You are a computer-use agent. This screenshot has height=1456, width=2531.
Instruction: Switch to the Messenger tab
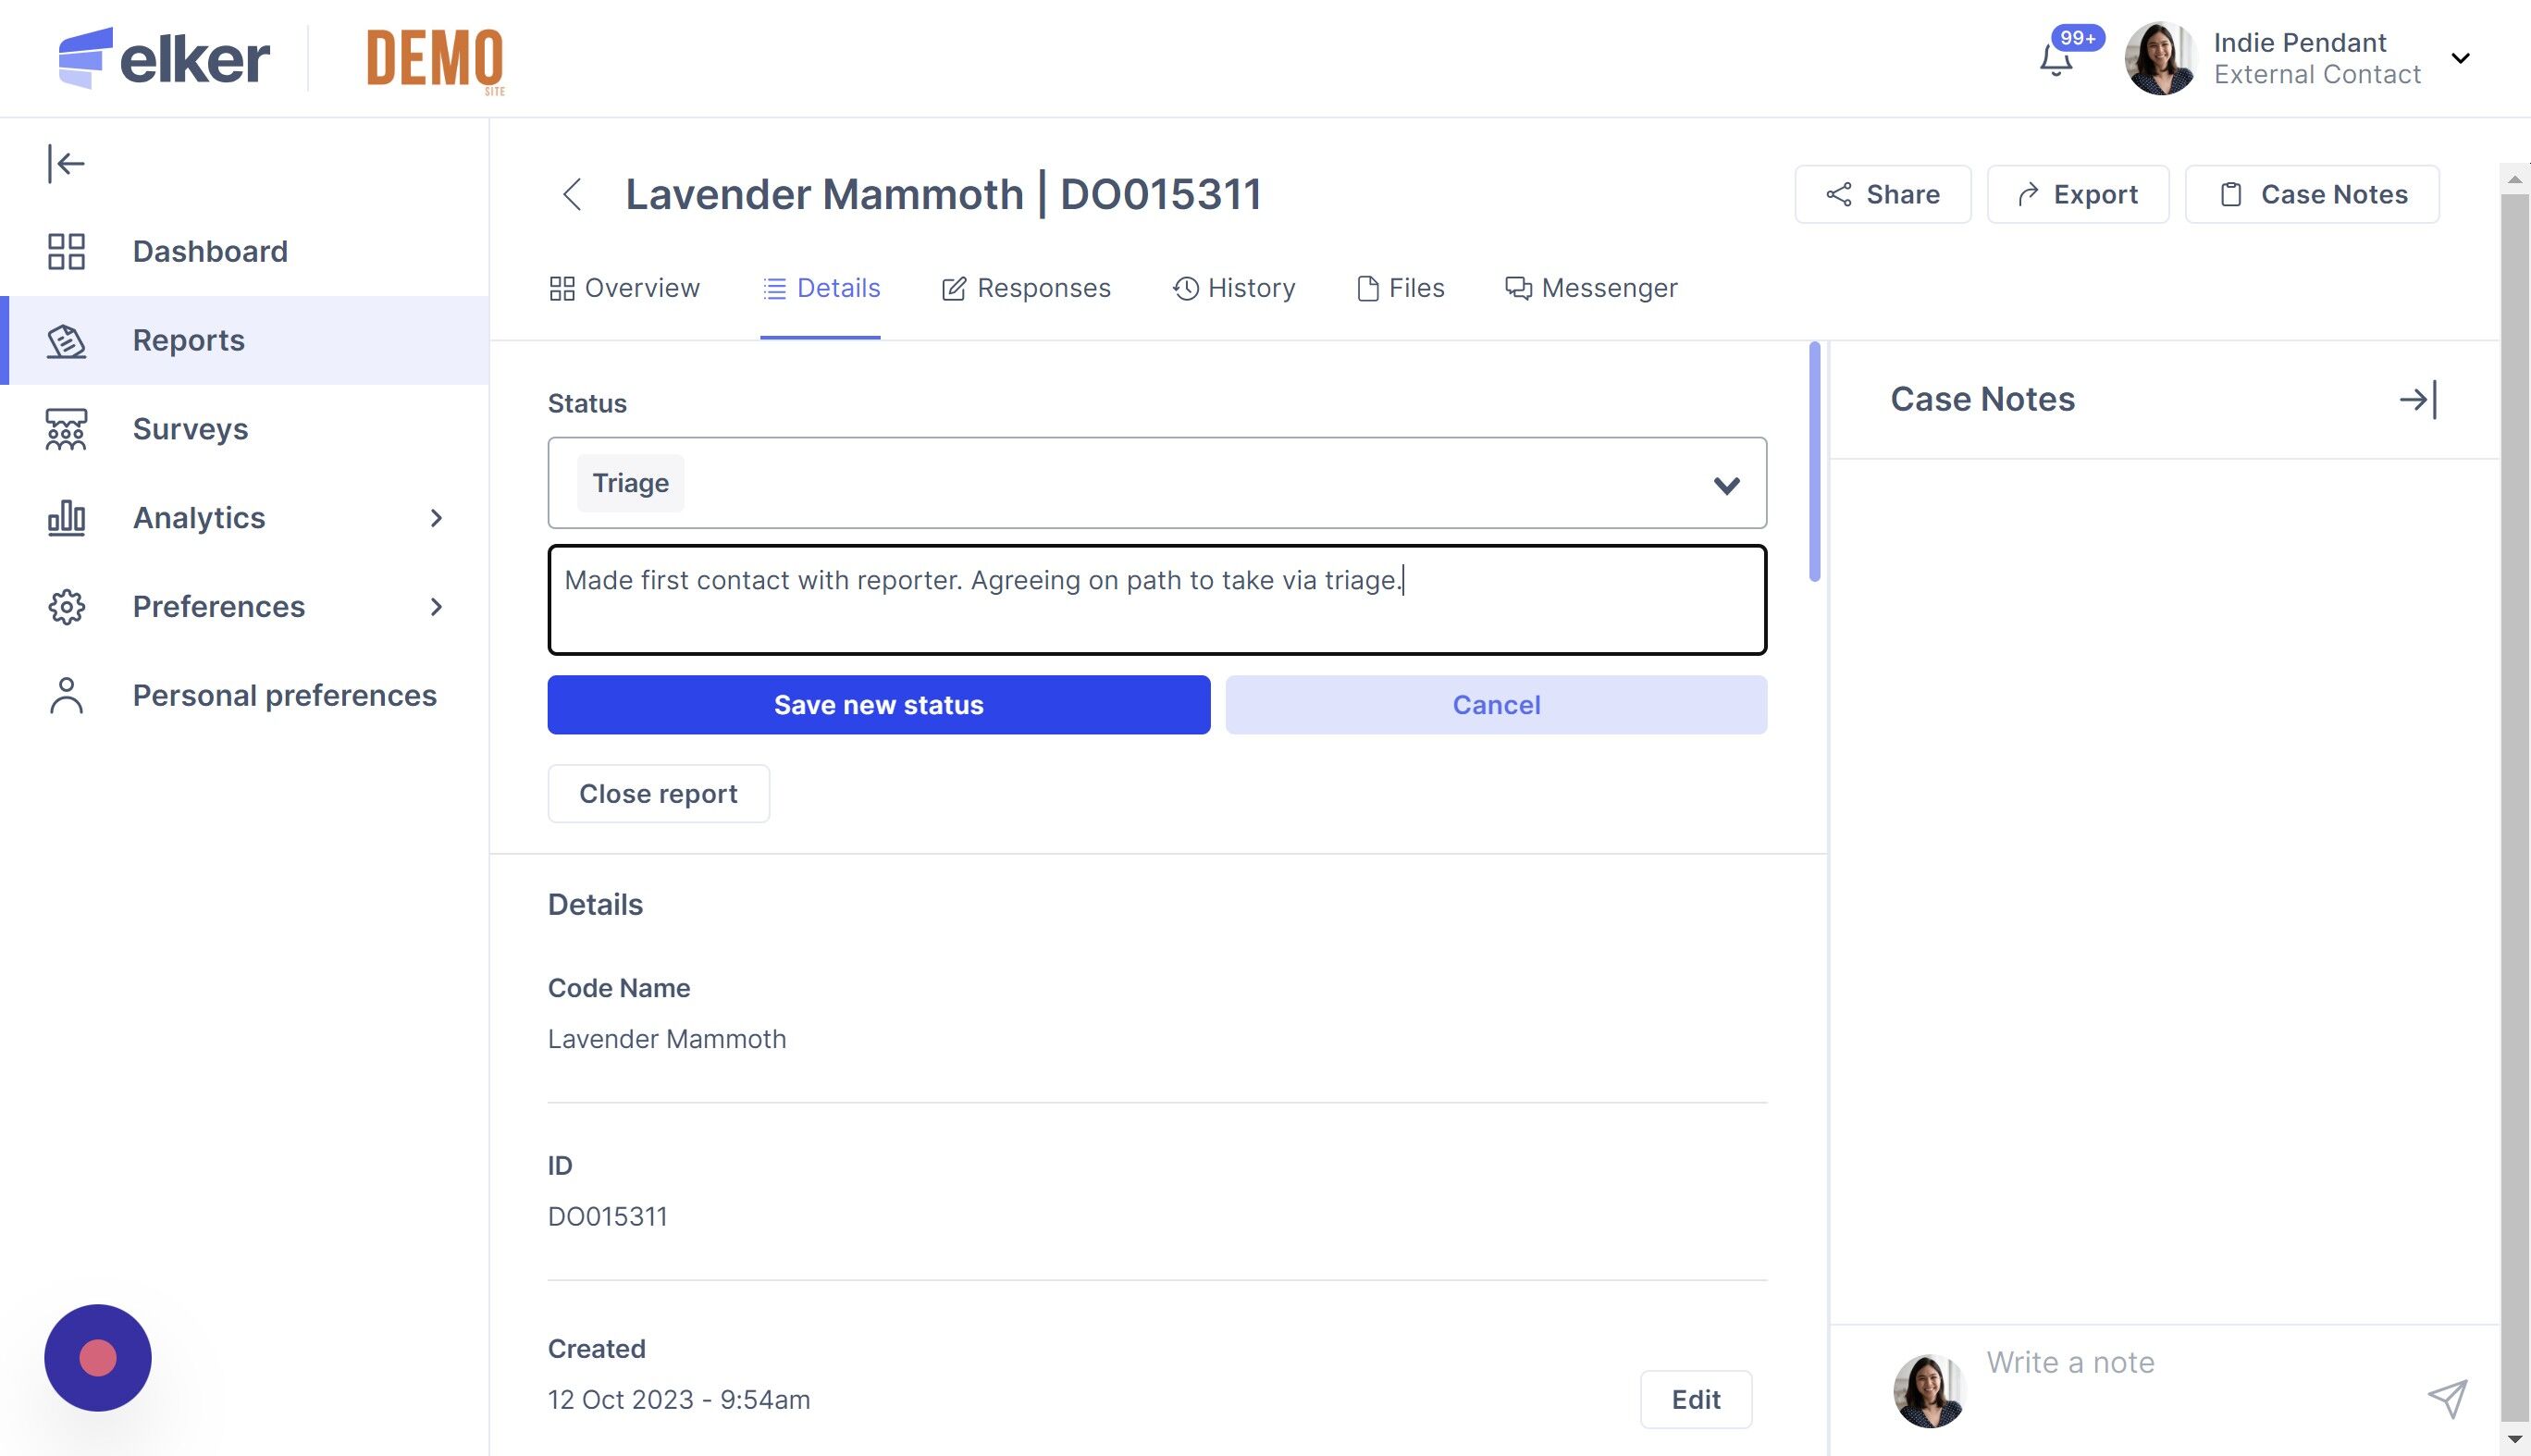(1591, 288)
